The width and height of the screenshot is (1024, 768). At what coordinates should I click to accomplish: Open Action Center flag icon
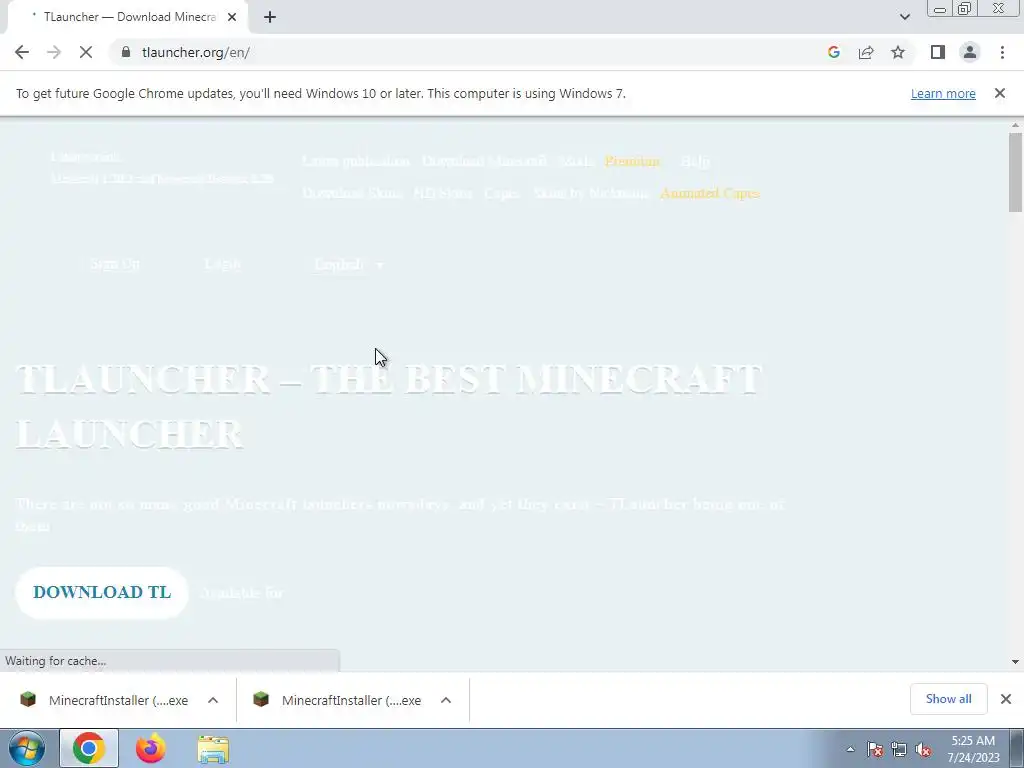point(875,749)
